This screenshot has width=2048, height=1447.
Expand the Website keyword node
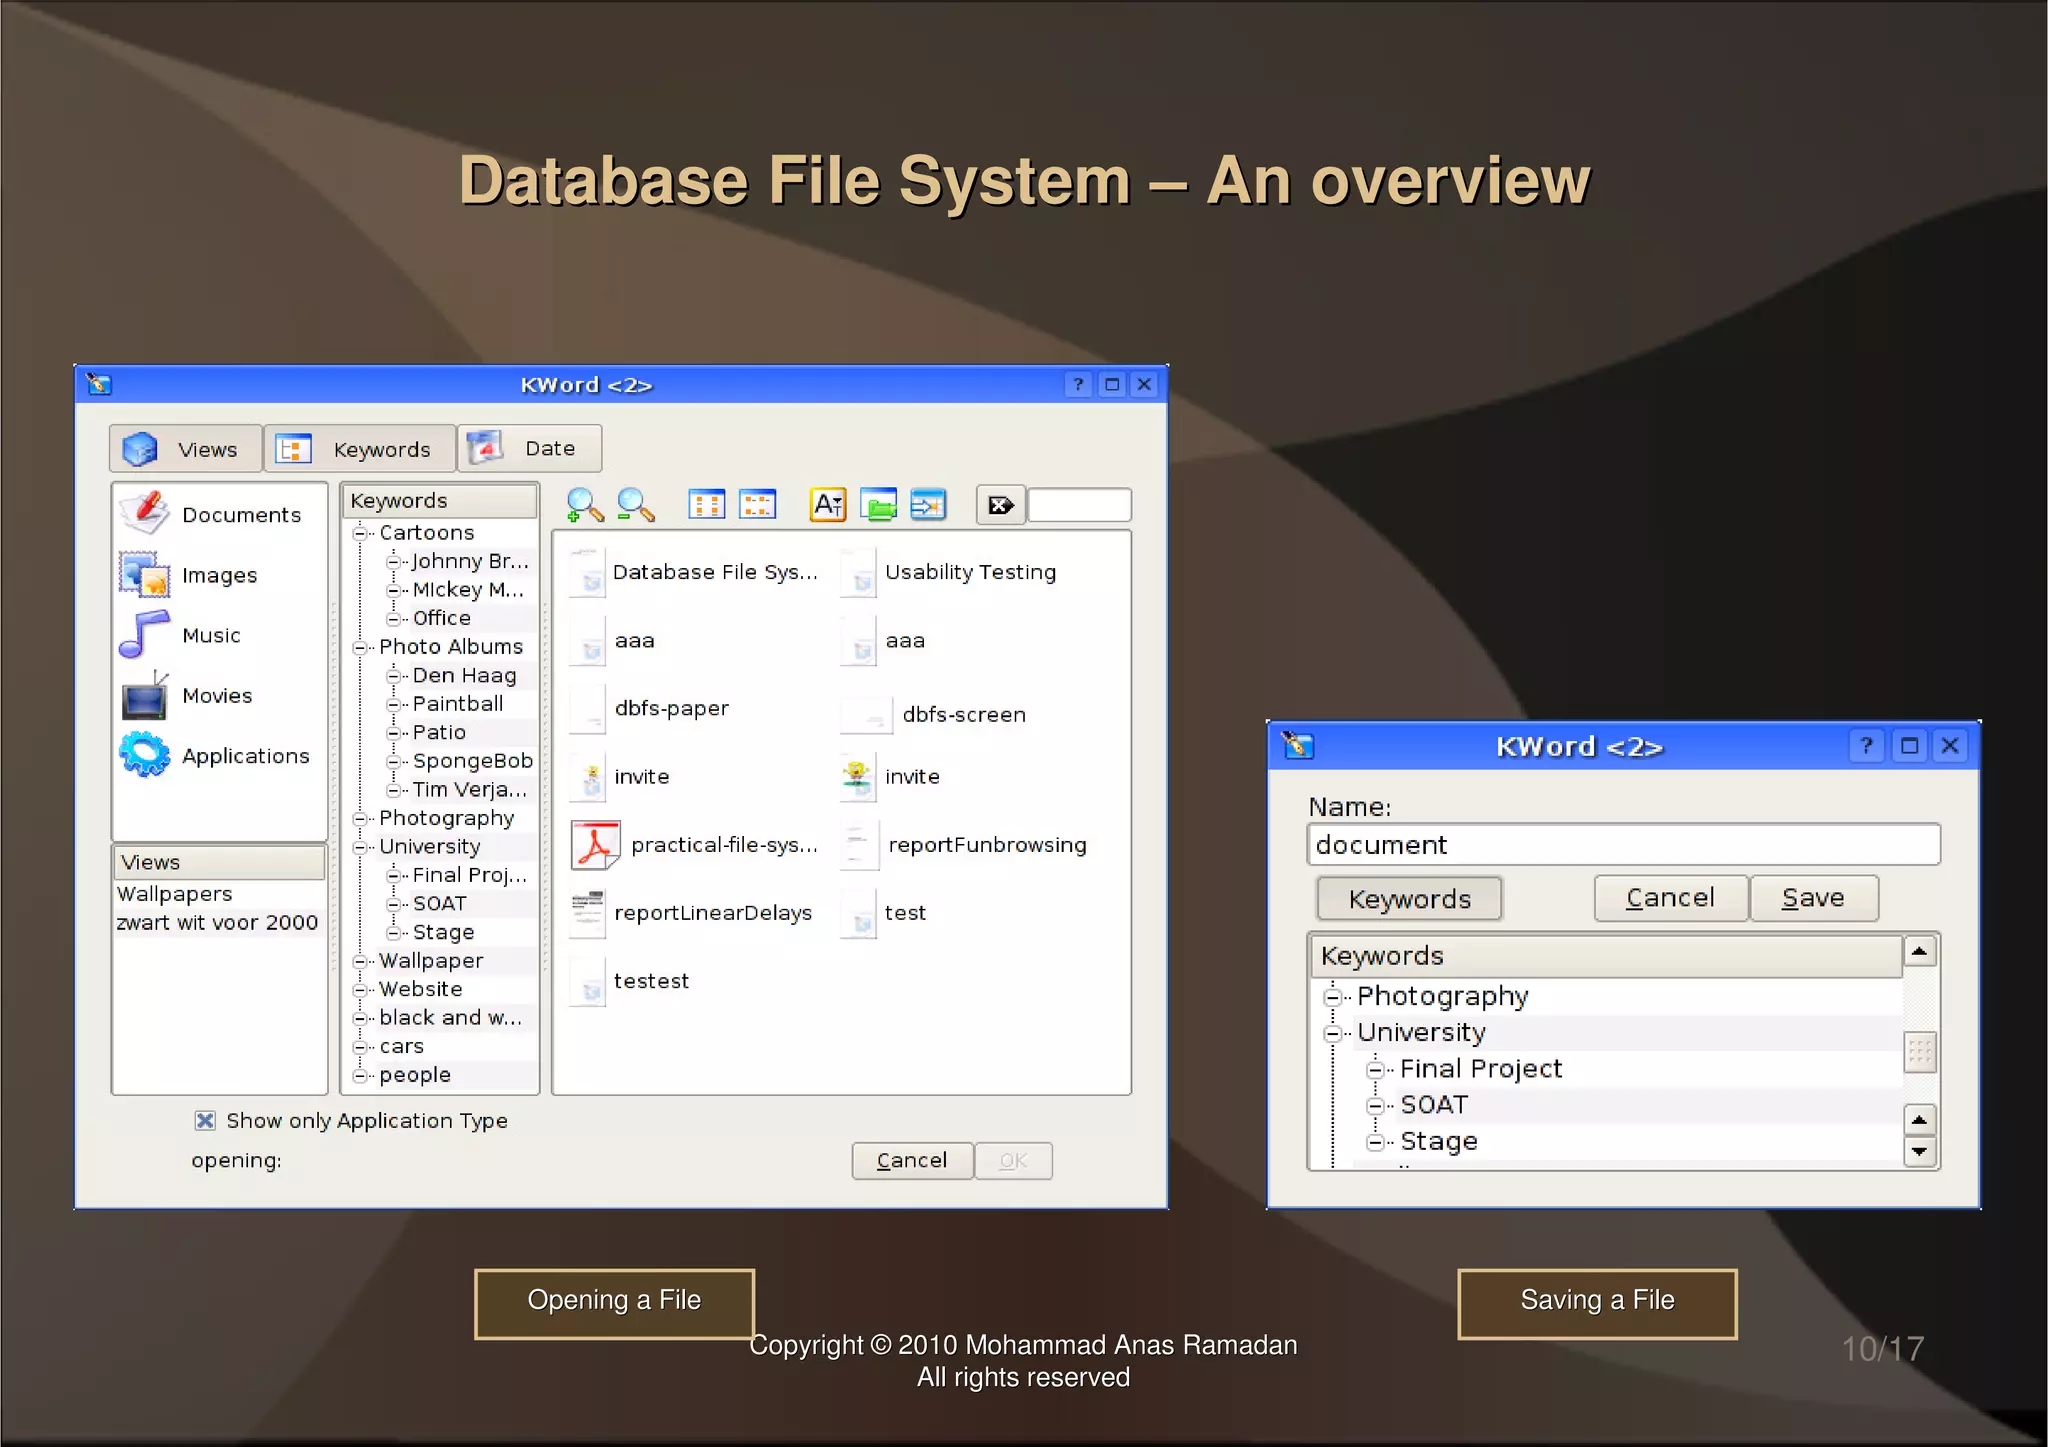click(x=360, y=989)
